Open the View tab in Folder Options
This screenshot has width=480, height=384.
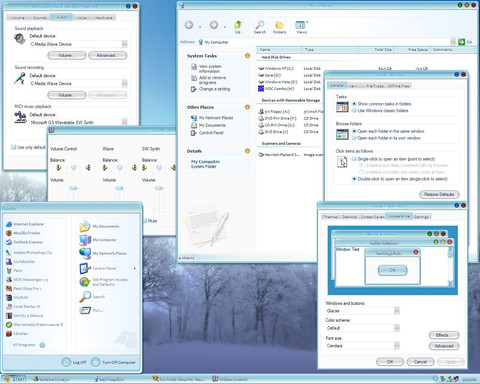(352, 86)
